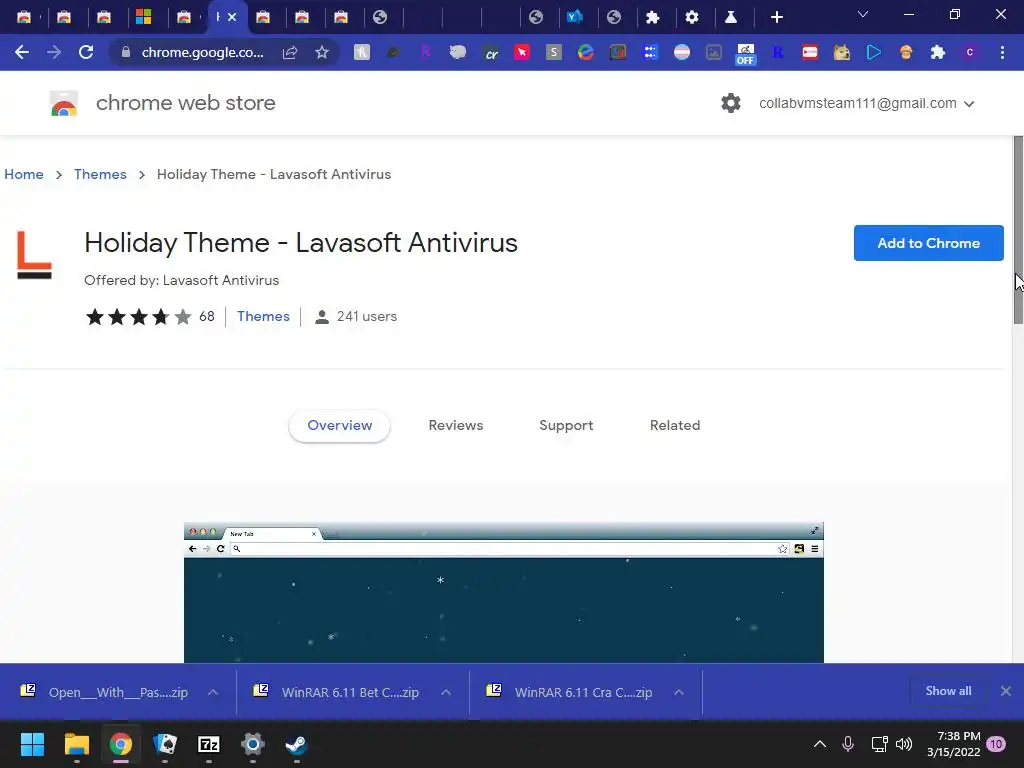Click the 68 ratings count

point(206,316)
